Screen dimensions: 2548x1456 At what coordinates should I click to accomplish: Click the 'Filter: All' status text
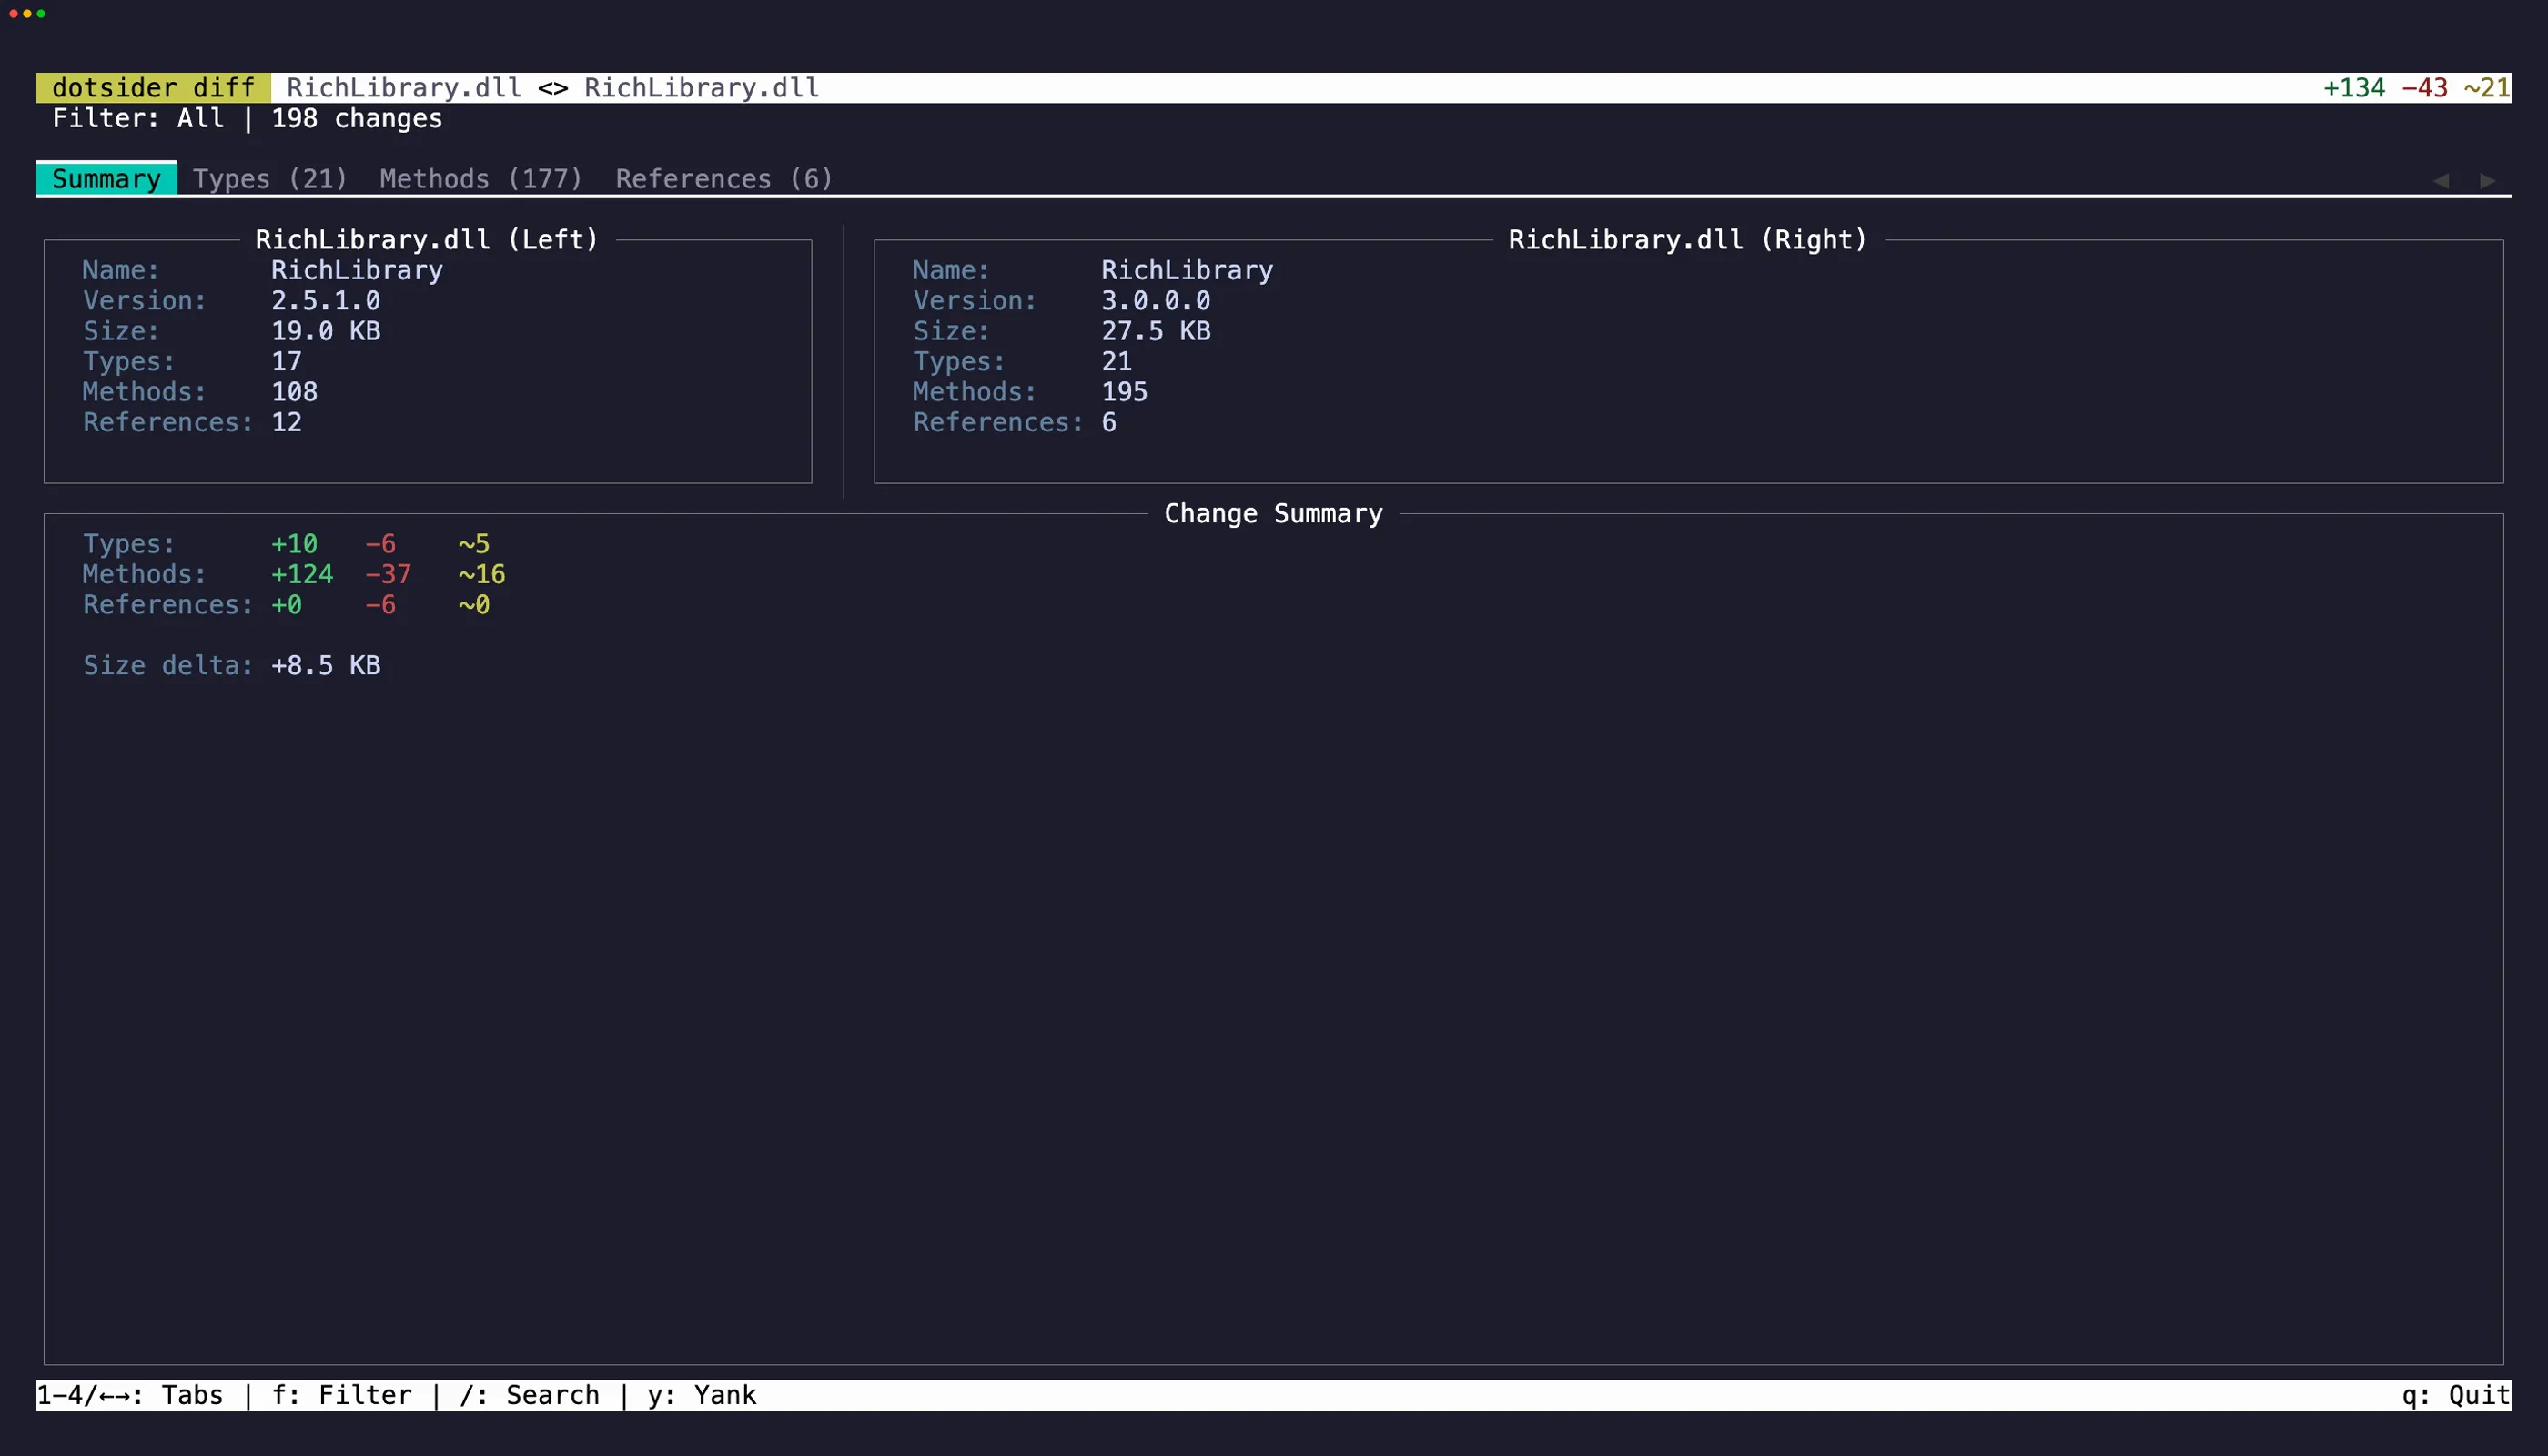coord(138,119)
